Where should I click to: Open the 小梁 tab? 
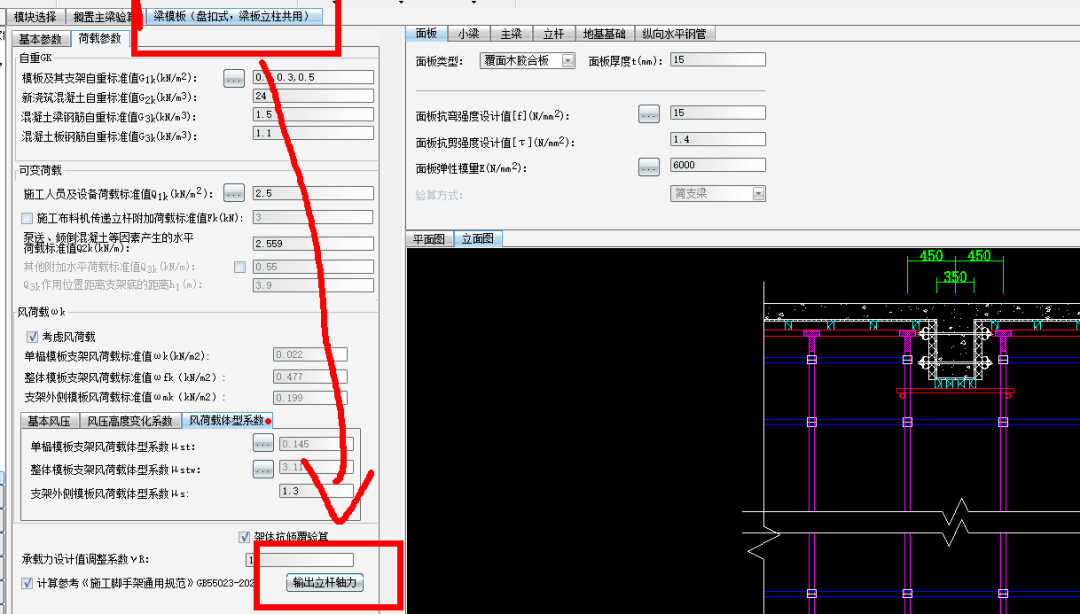tap(468, 33)
